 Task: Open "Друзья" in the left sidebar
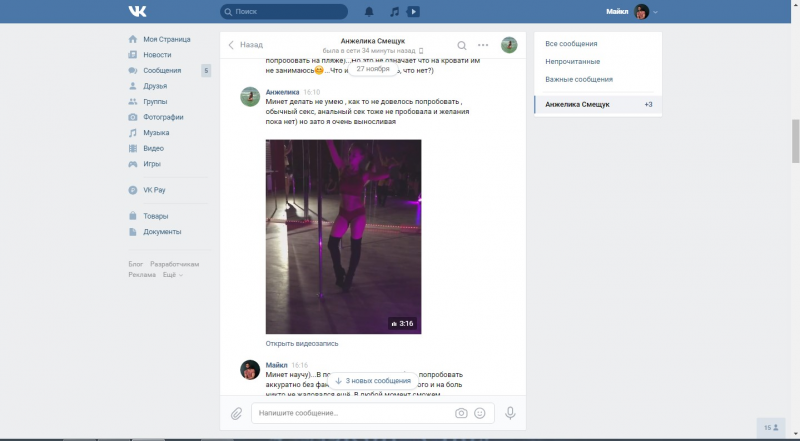[x=155, y=86]
